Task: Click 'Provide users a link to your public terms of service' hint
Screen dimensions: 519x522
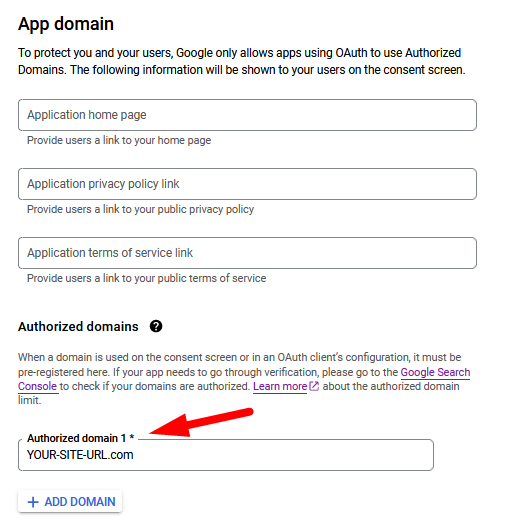Action: pyautogui.click(x=146, y=278)
